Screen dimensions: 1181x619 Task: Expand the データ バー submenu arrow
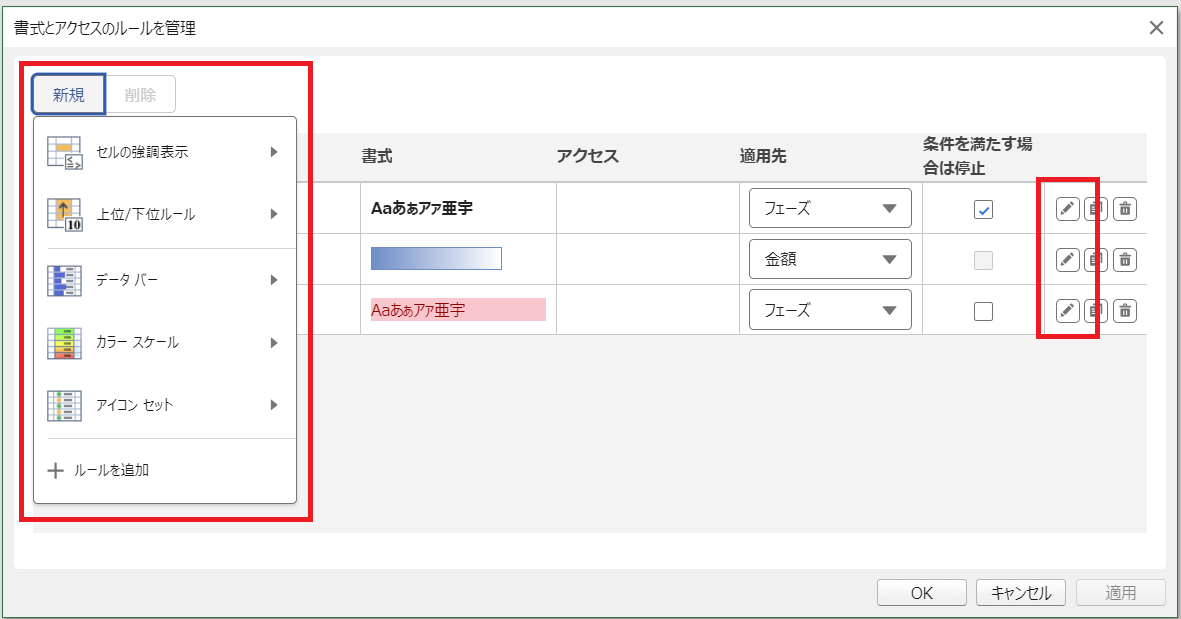274,280
